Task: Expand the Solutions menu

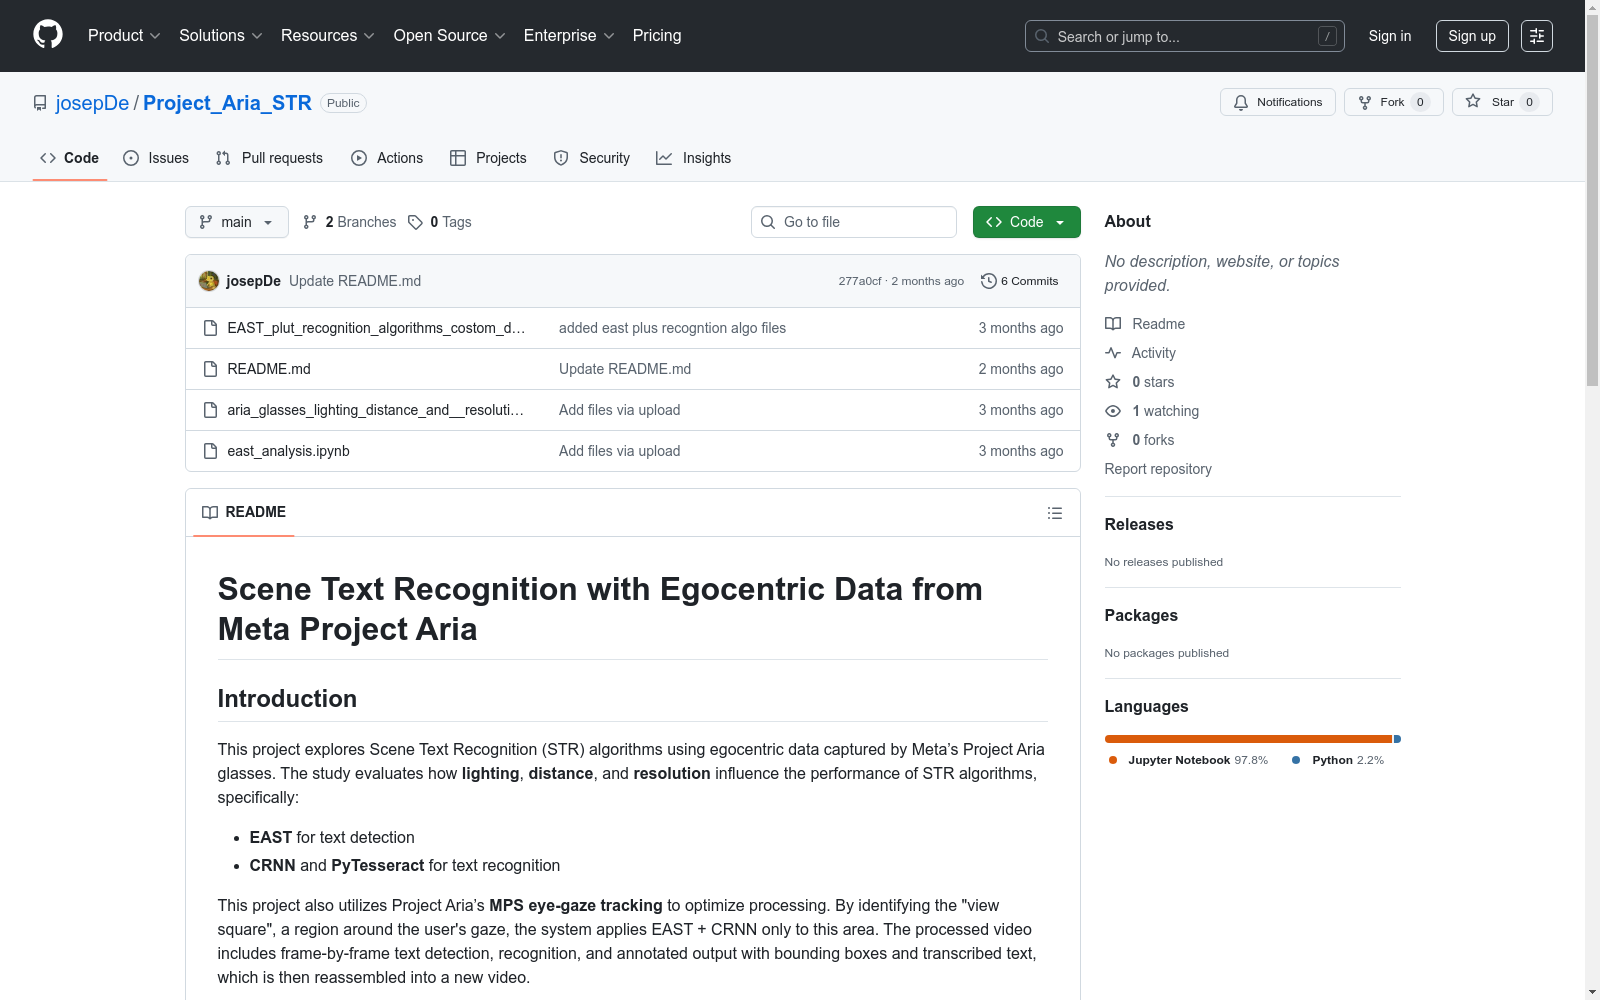Action: click(221, 36)
